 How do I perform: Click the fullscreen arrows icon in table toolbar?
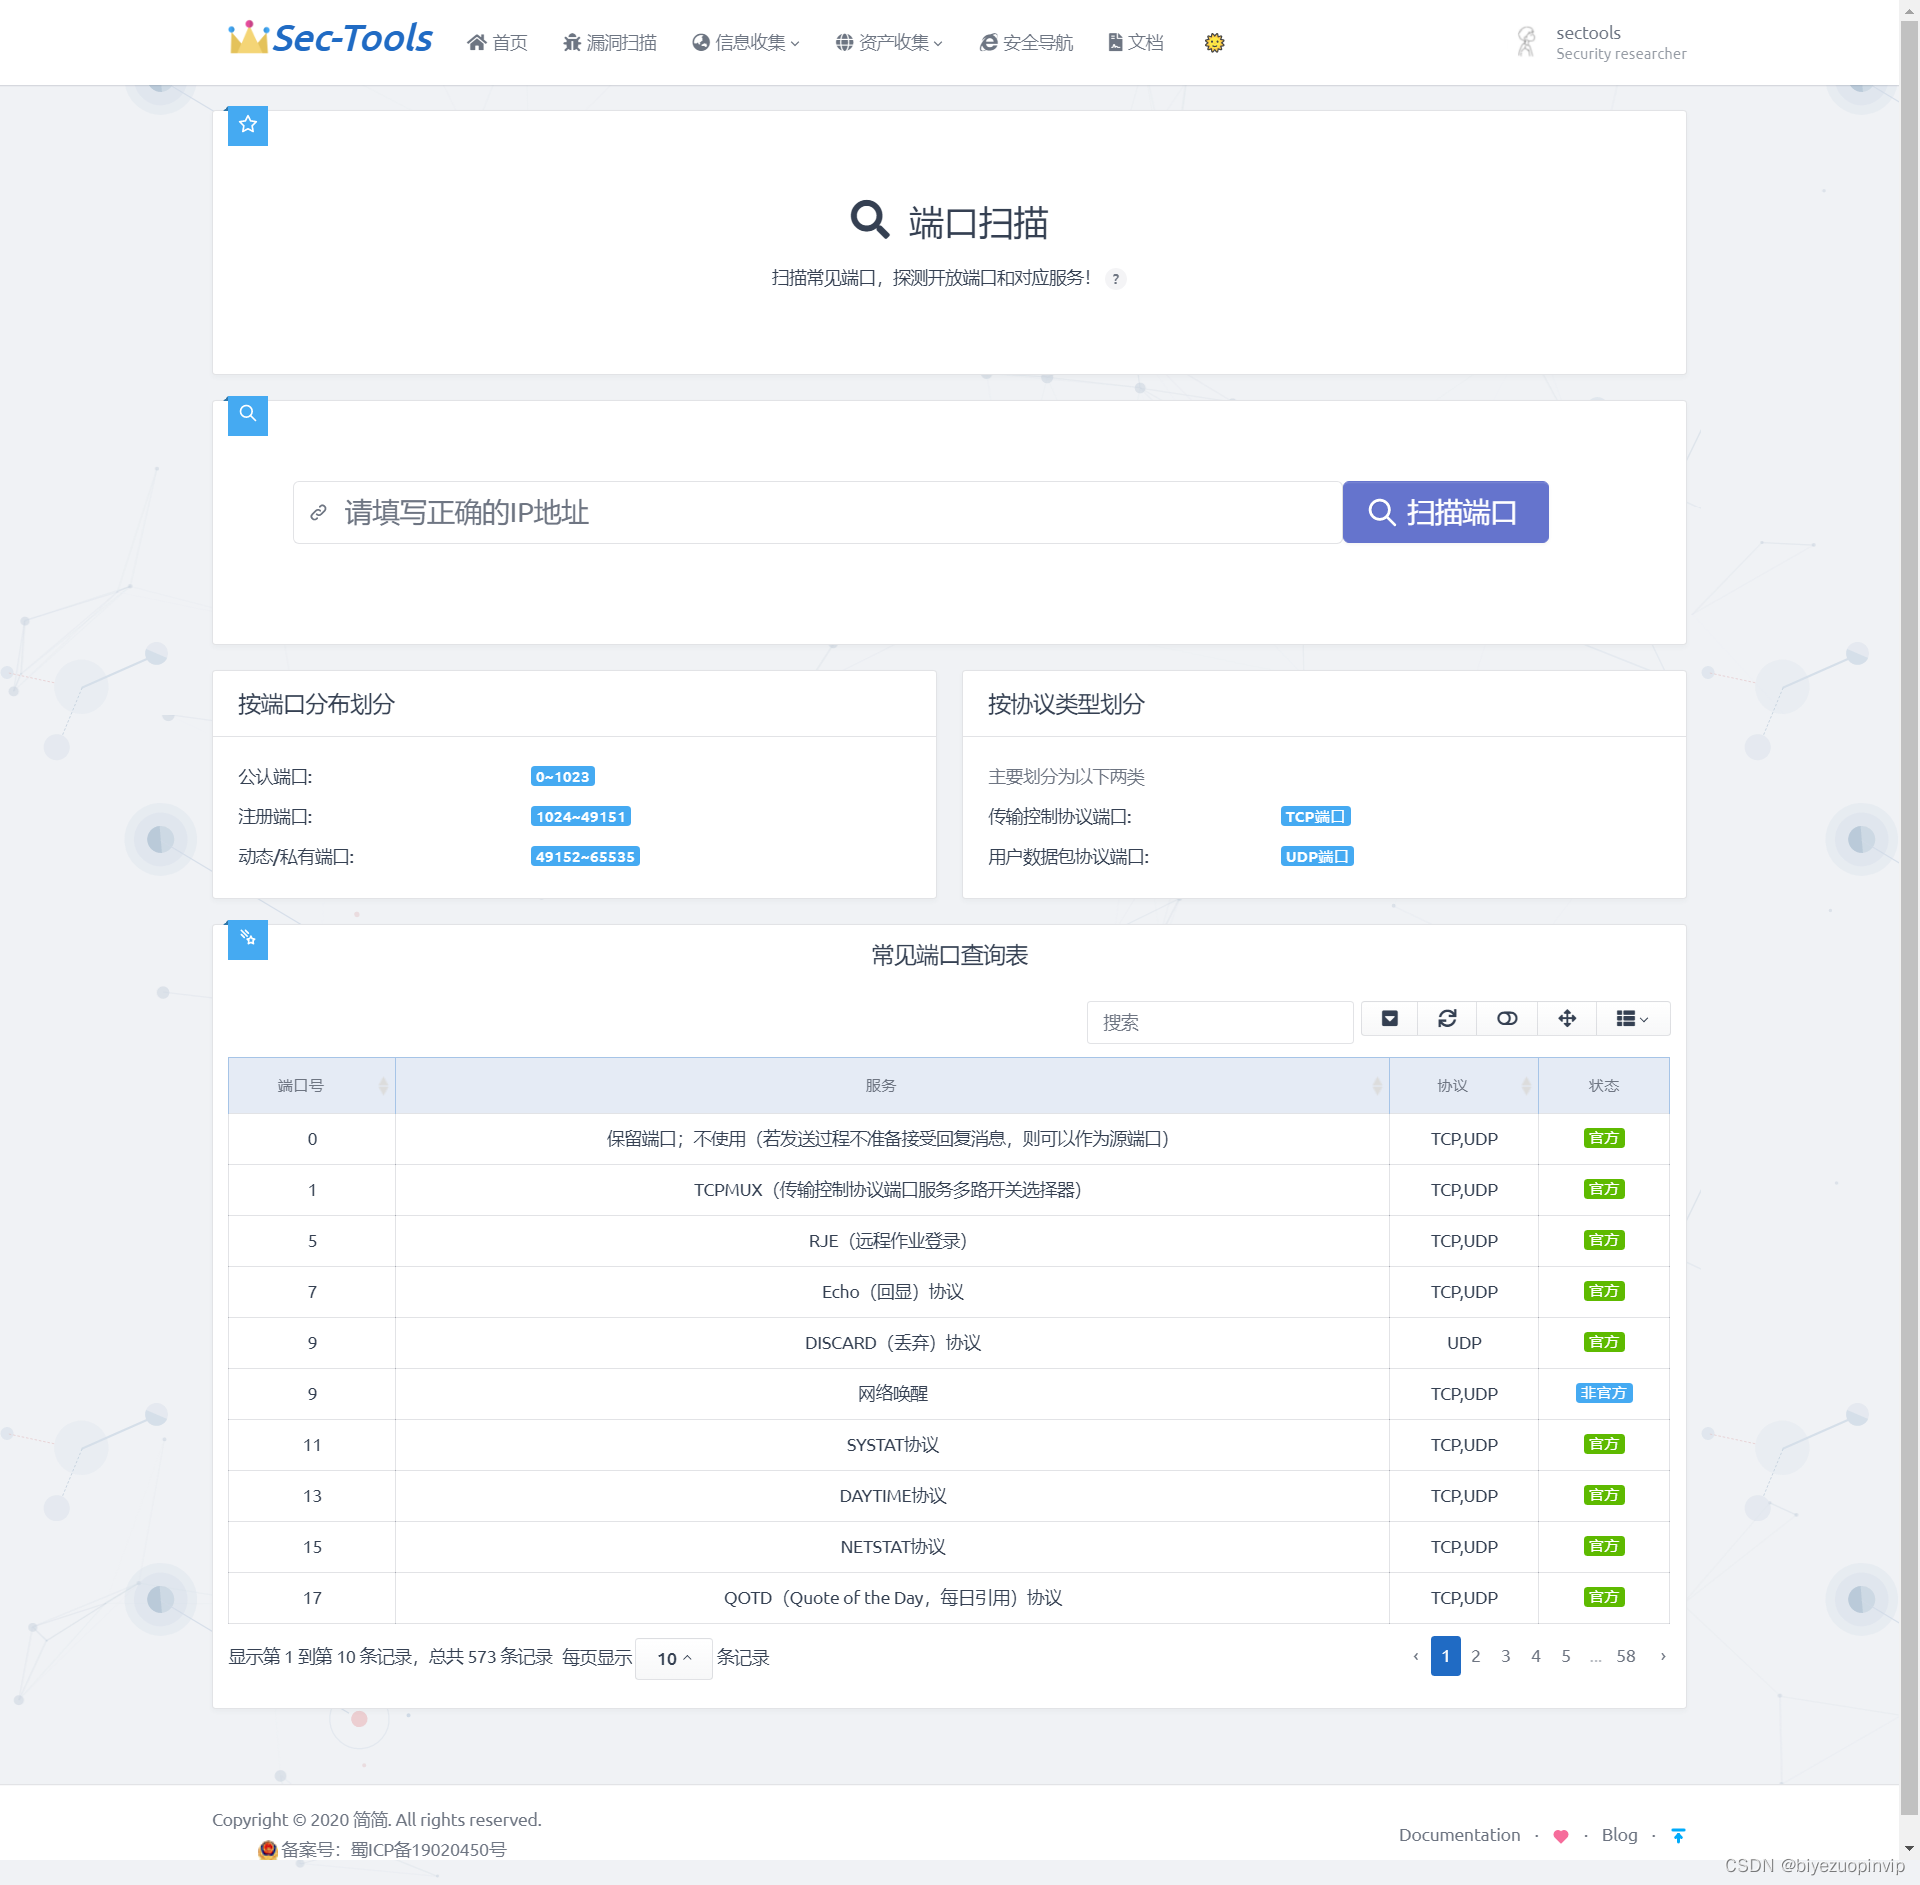click(x=1567, y=1018)
